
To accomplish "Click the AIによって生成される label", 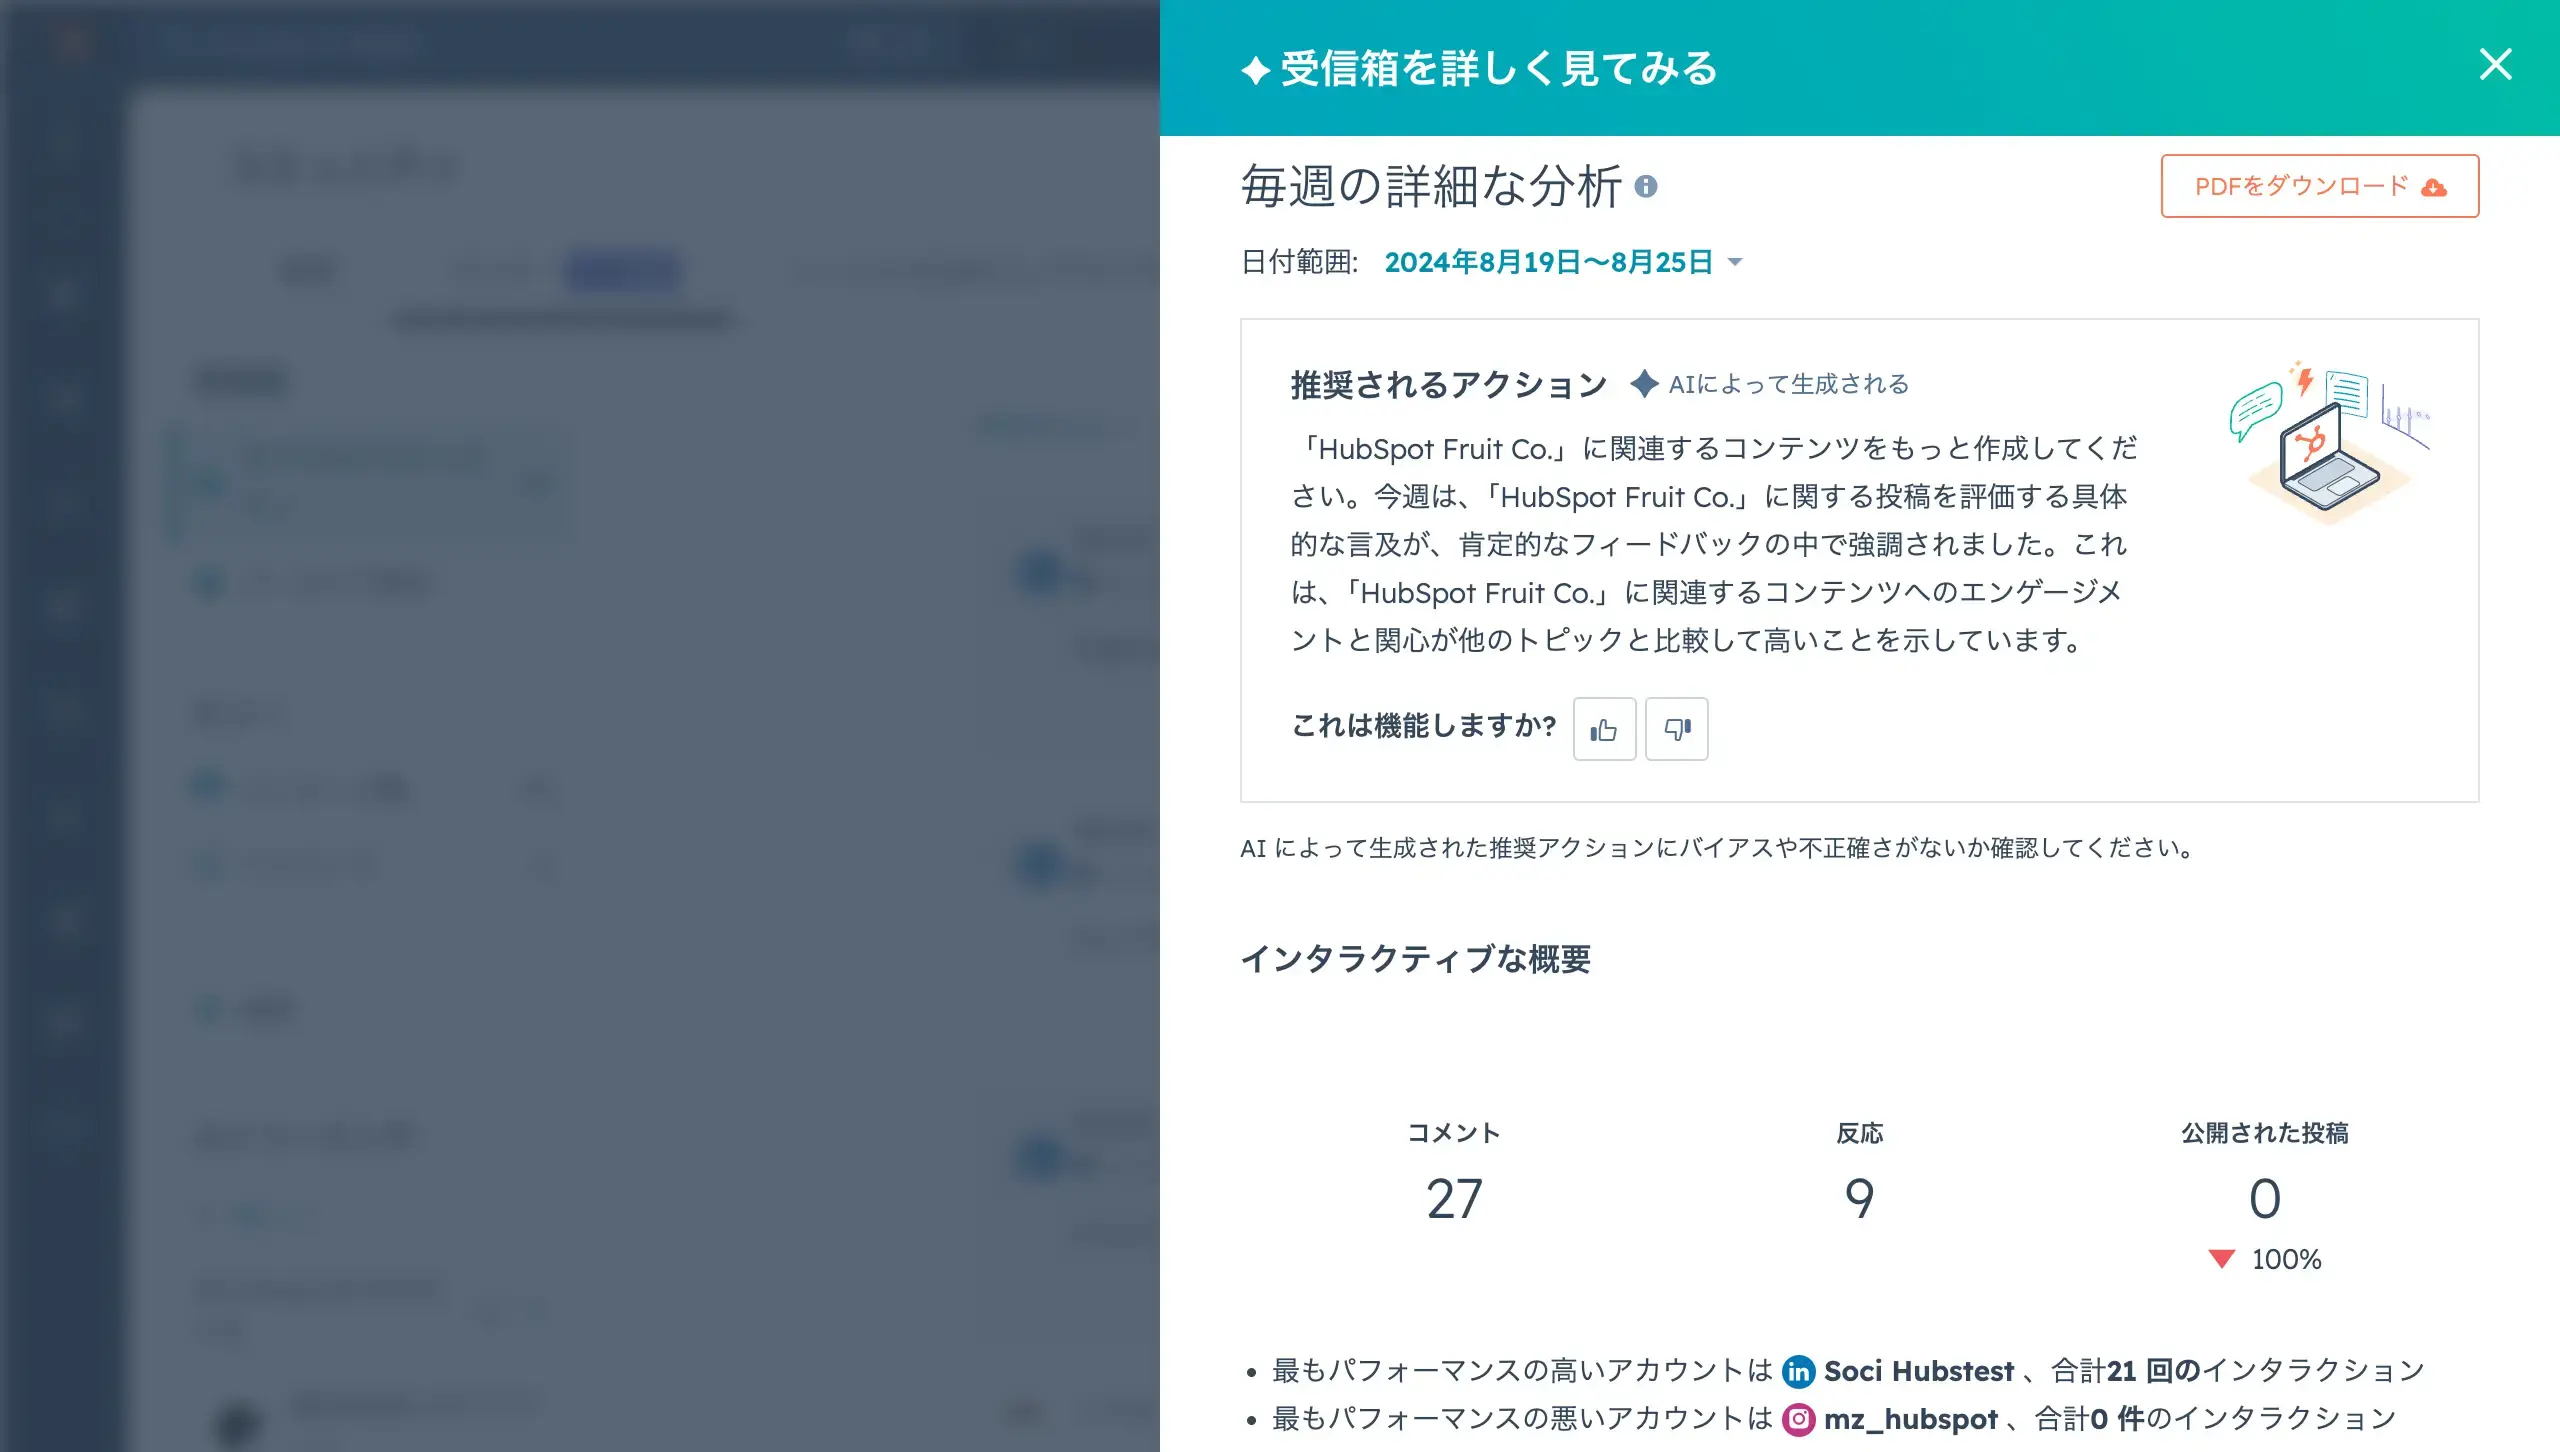I will click(x=1789, y=384).
